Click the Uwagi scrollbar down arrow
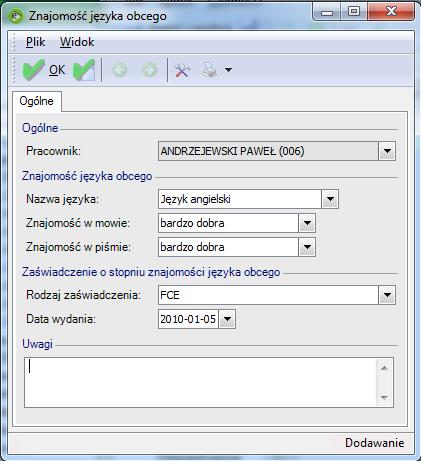The height and width of the screenshot is (461, 421). (384, 397)
